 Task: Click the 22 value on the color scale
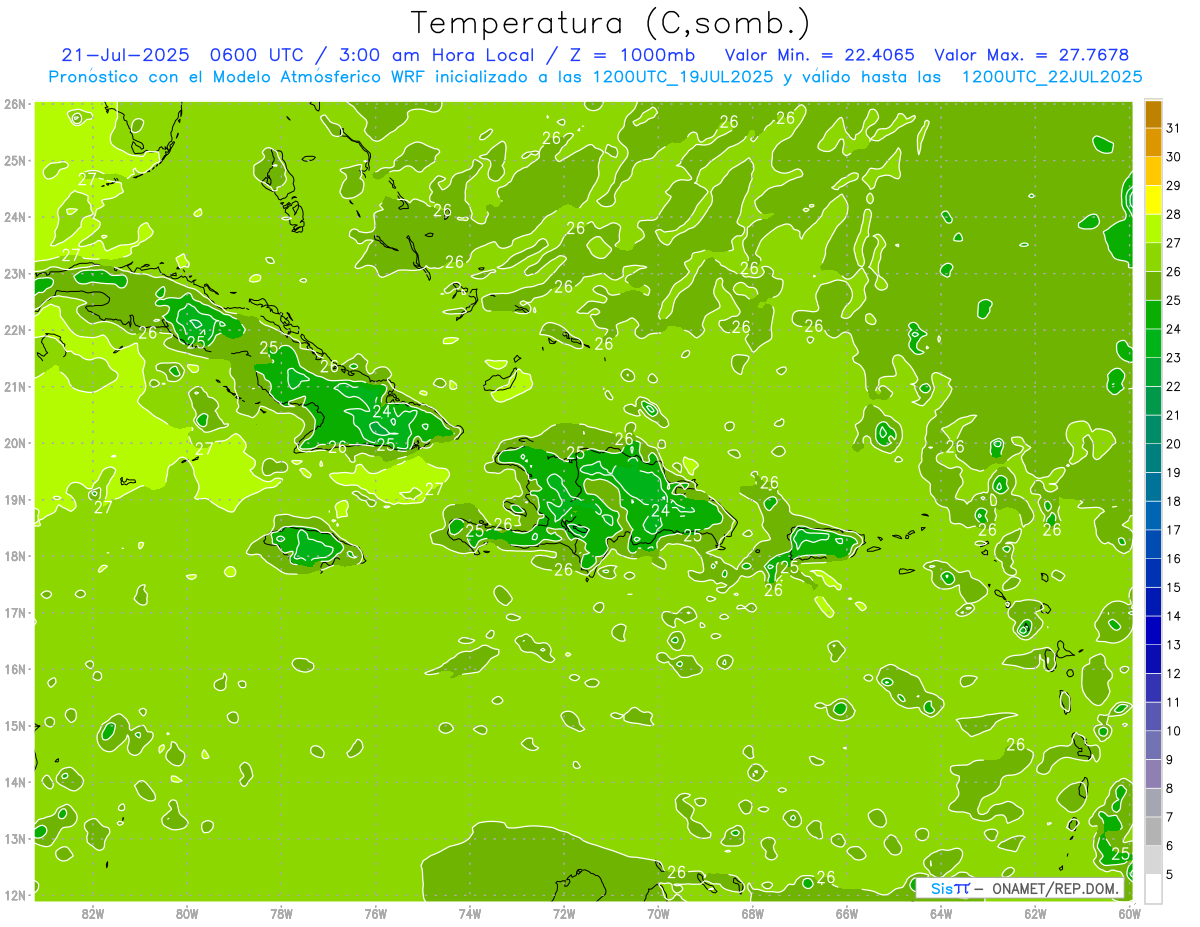coord(1173,386)
